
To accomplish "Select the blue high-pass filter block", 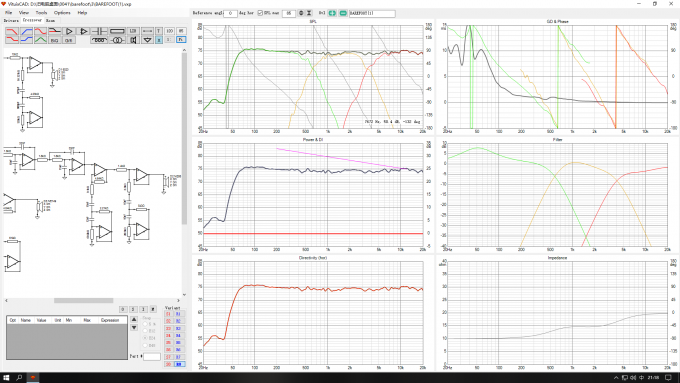I will [x=26, y=31].
